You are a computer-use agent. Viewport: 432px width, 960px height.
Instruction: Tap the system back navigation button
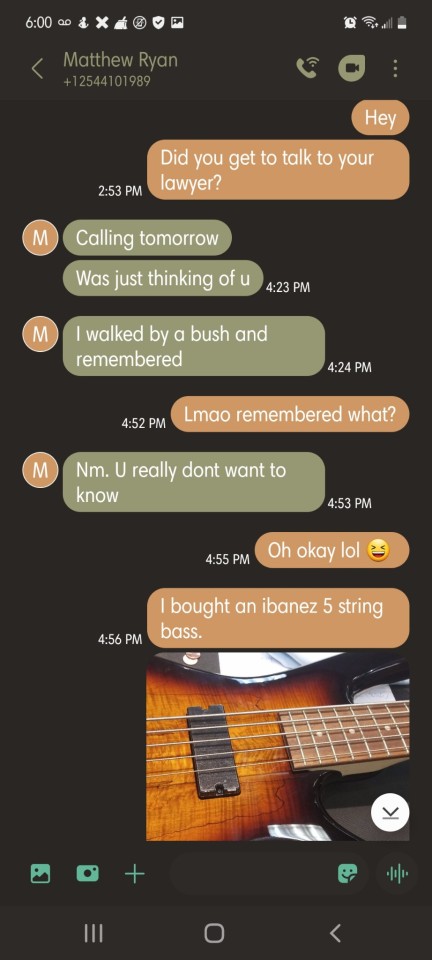tap(335, 933)
